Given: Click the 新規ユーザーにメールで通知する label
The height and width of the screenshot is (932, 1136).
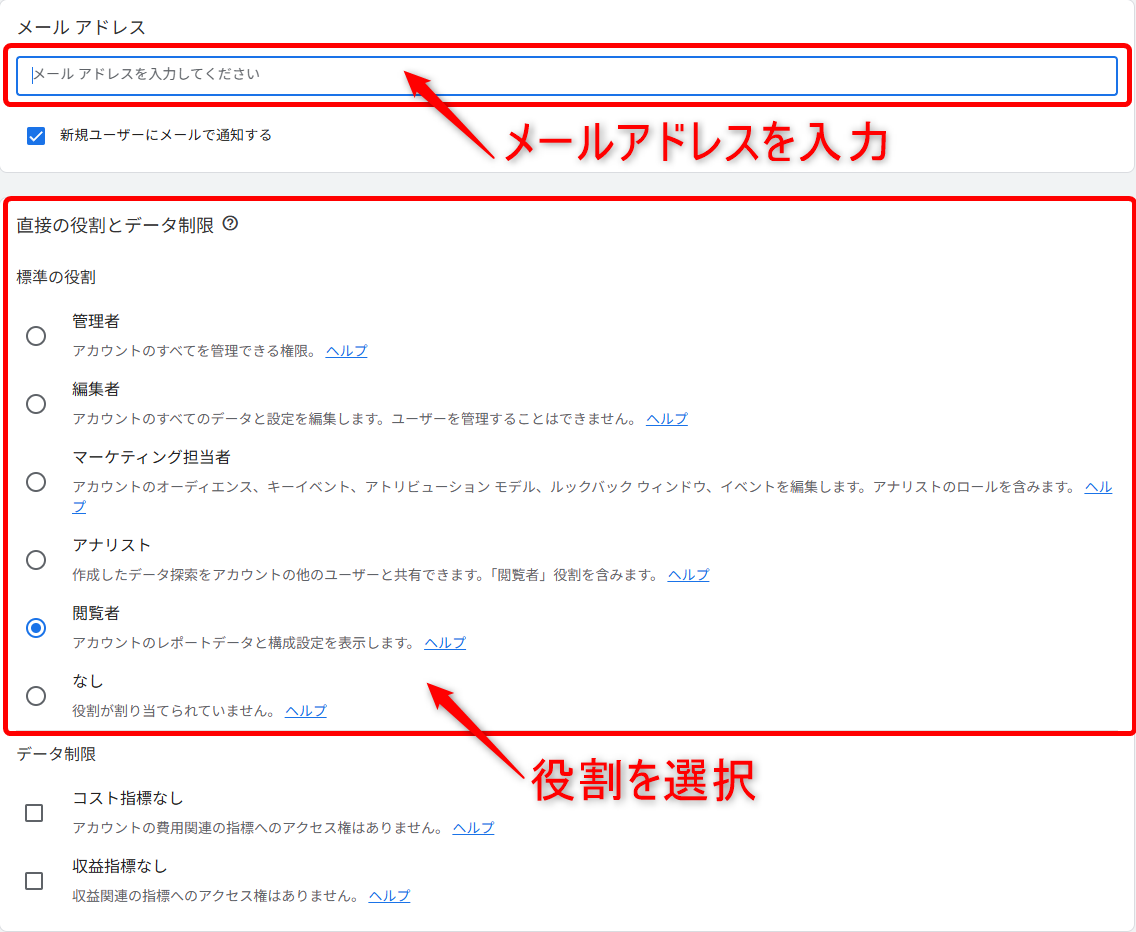Looking at the screenshot, I should [166, 136].
